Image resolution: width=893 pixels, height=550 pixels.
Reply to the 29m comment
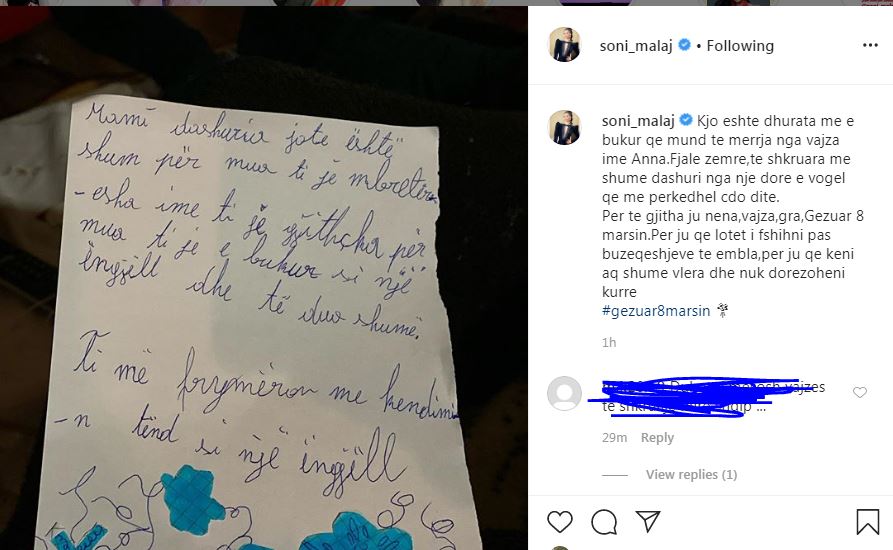point(657,437)
